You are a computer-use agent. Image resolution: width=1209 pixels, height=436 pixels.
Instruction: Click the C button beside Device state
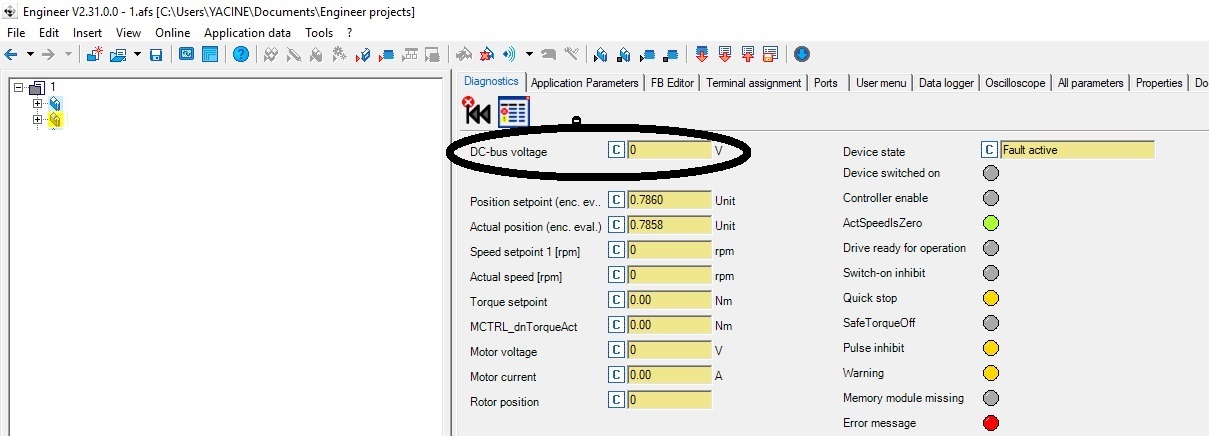pos(989,150)
